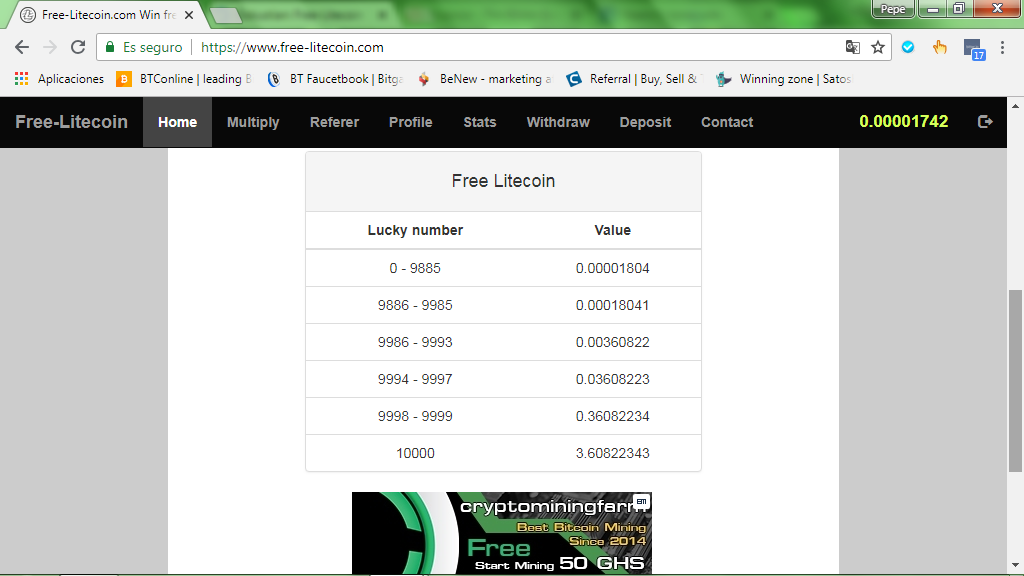Click the green secure padlock icon
This screenshot has width=1024, height=576.
click(110, 47)
